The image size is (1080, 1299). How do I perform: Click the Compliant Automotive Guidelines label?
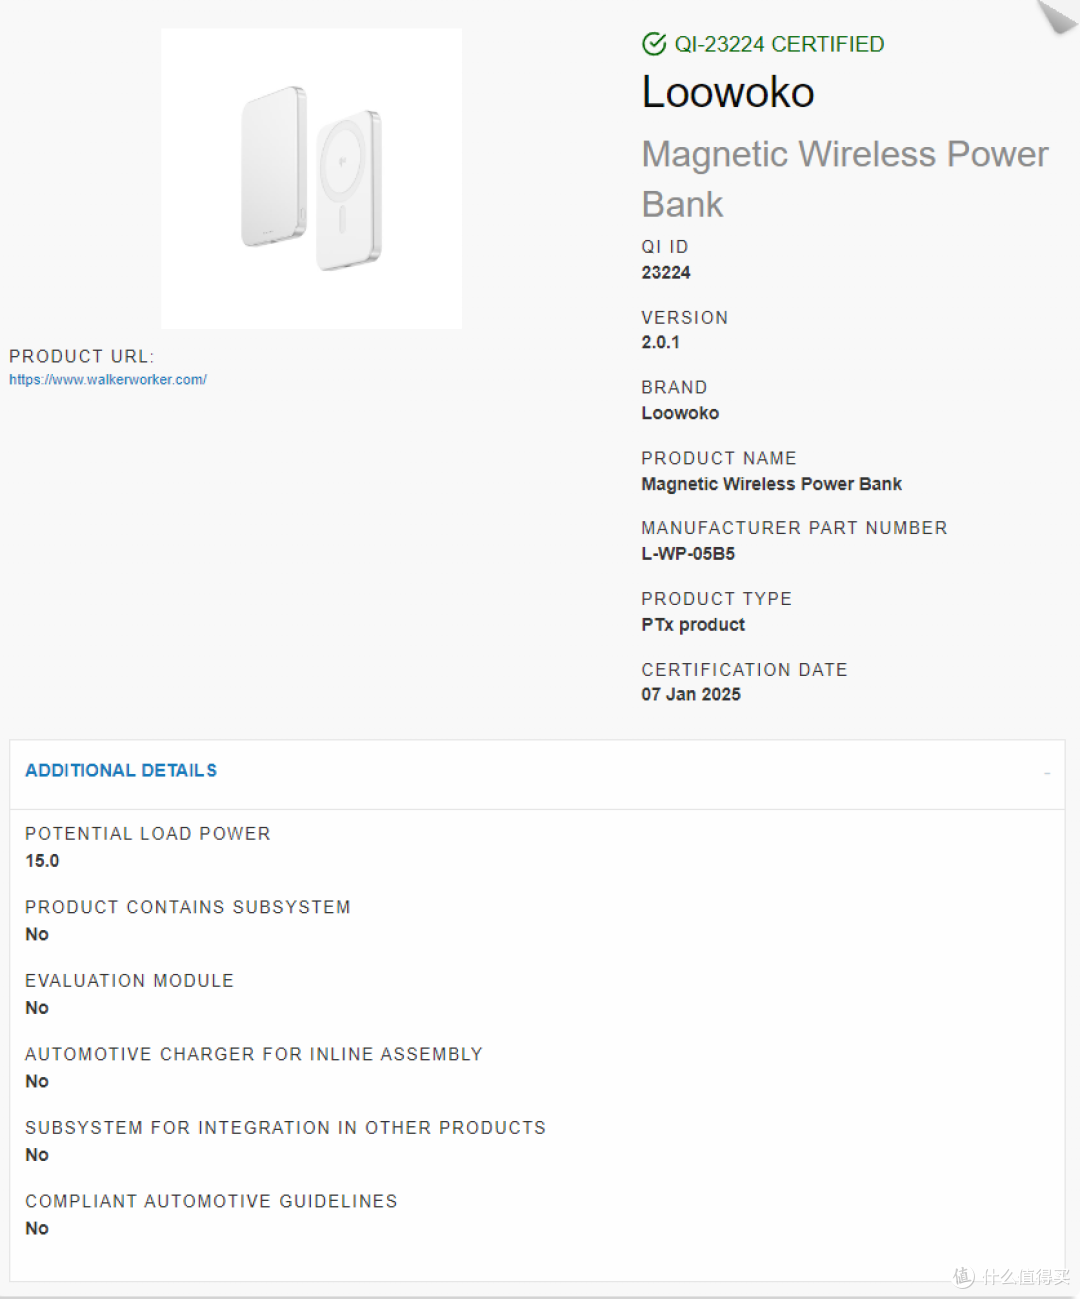[x=211, y=1201]
